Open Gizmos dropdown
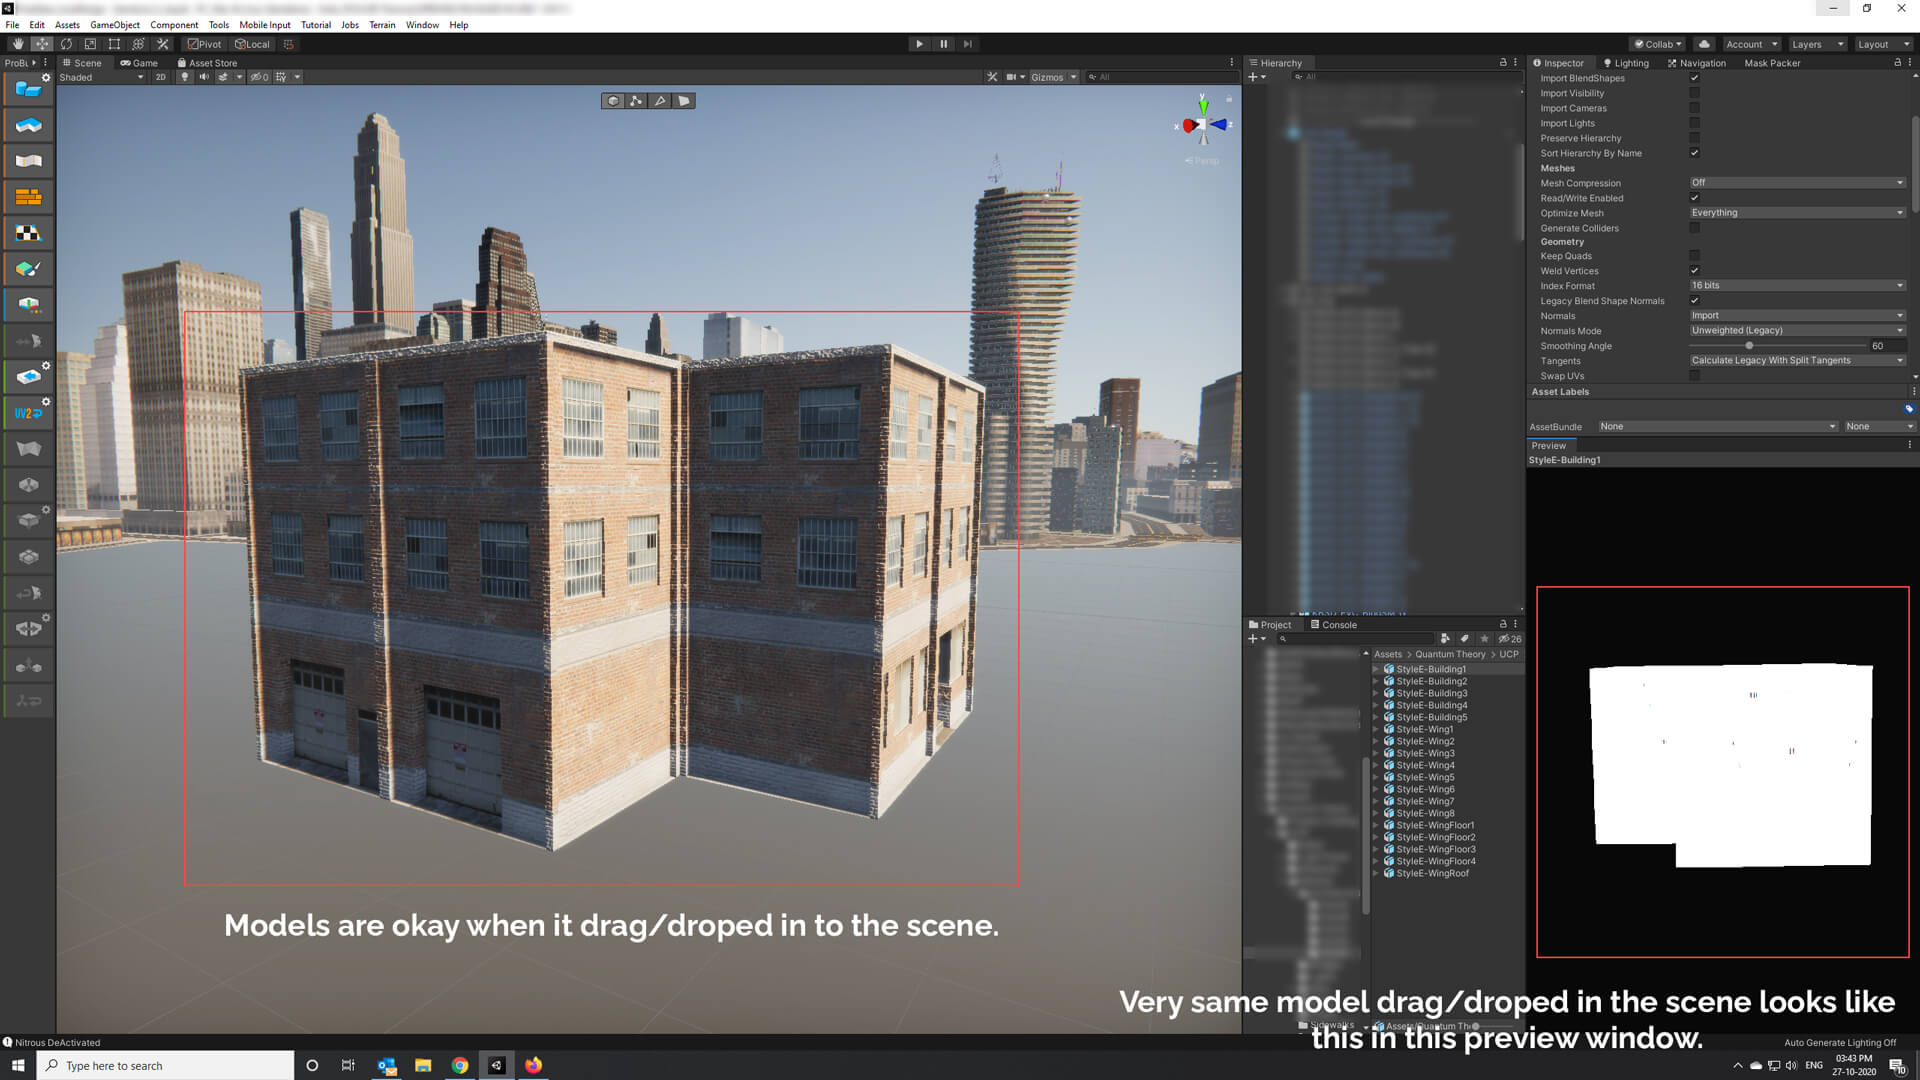This screenshot has height=1080, width=1920. point(1054,77)
